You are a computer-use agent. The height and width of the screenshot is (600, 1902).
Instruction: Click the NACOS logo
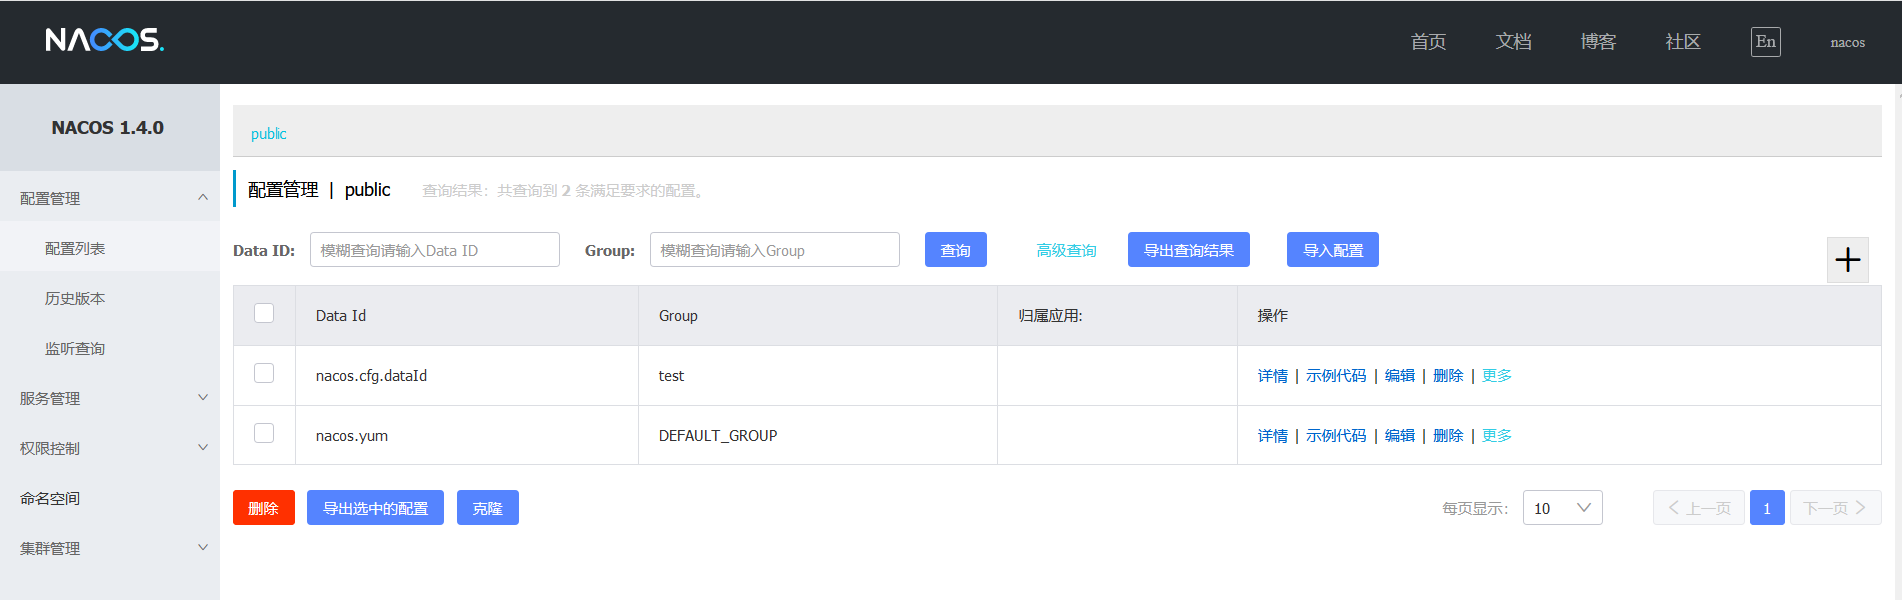click(x=105, y=40)
